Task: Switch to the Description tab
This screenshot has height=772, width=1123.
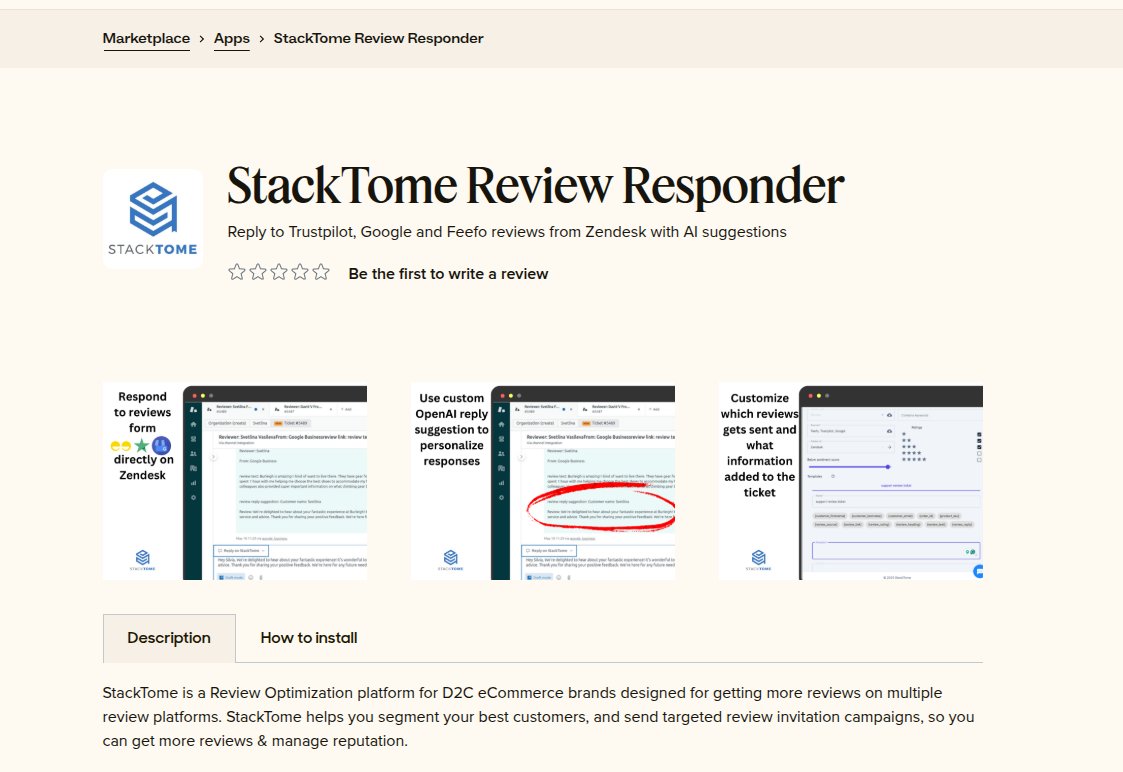Action: pos(169,638)
